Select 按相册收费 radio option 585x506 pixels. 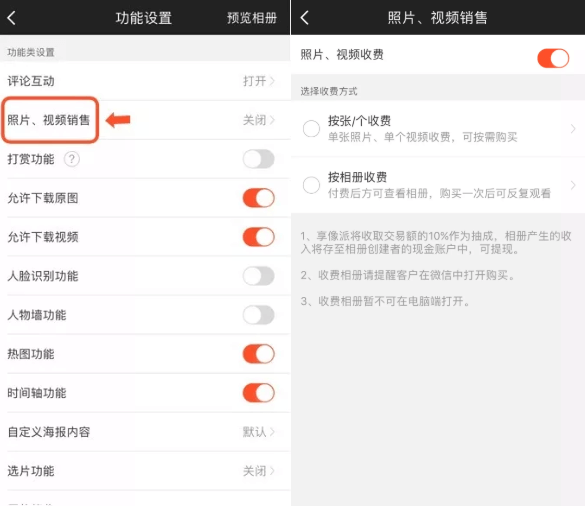point(311,185)
